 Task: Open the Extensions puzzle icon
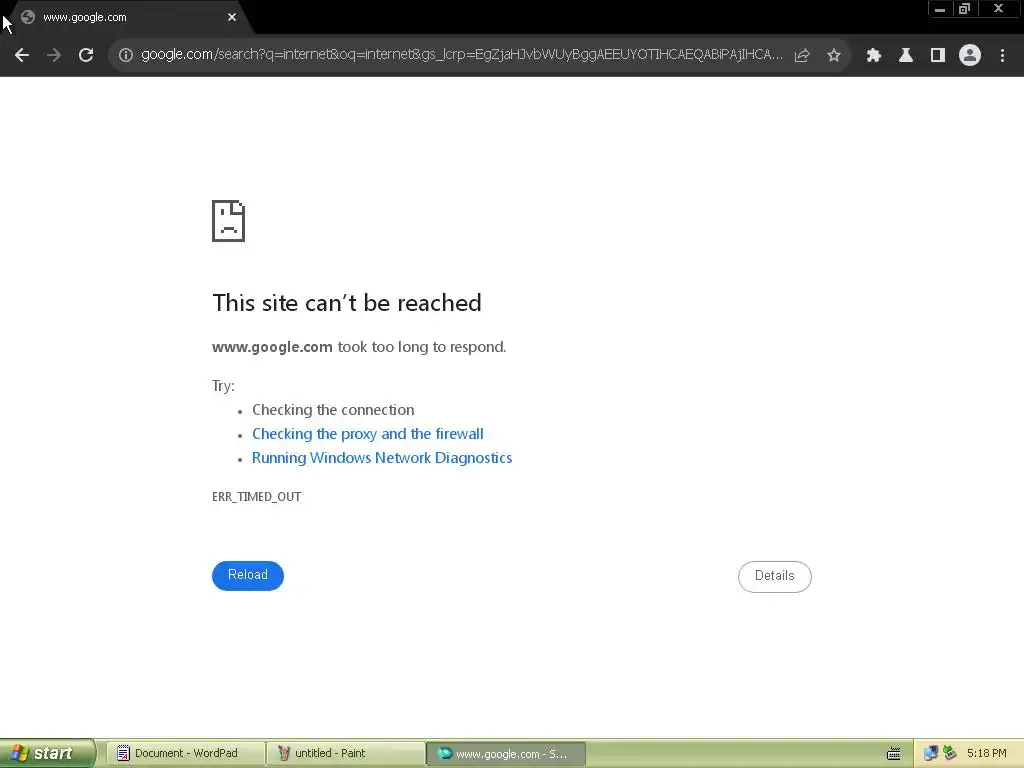(874, 56)
